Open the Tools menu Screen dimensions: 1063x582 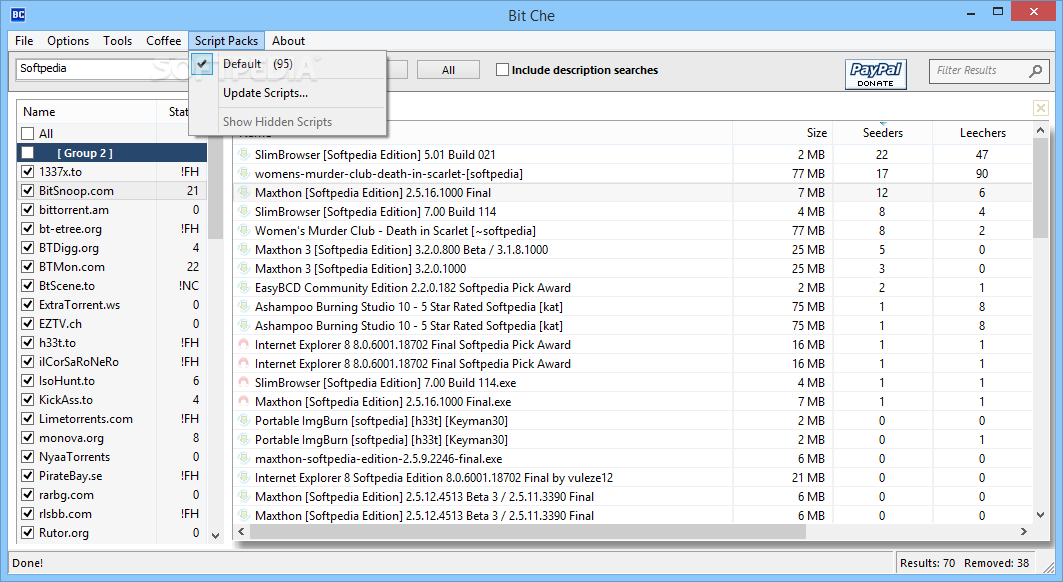pyautogui.click(x=117, y=41)
